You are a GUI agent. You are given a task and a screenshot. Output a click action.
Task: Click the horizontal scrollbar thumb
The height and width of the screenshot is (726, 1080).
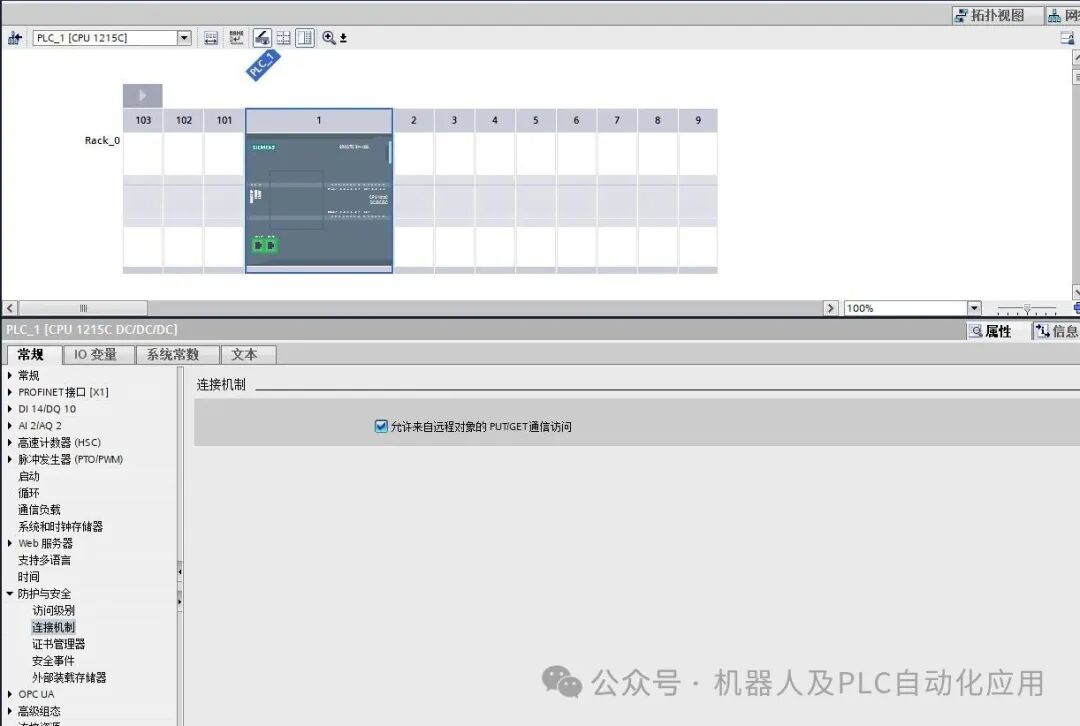click(83, 308)
